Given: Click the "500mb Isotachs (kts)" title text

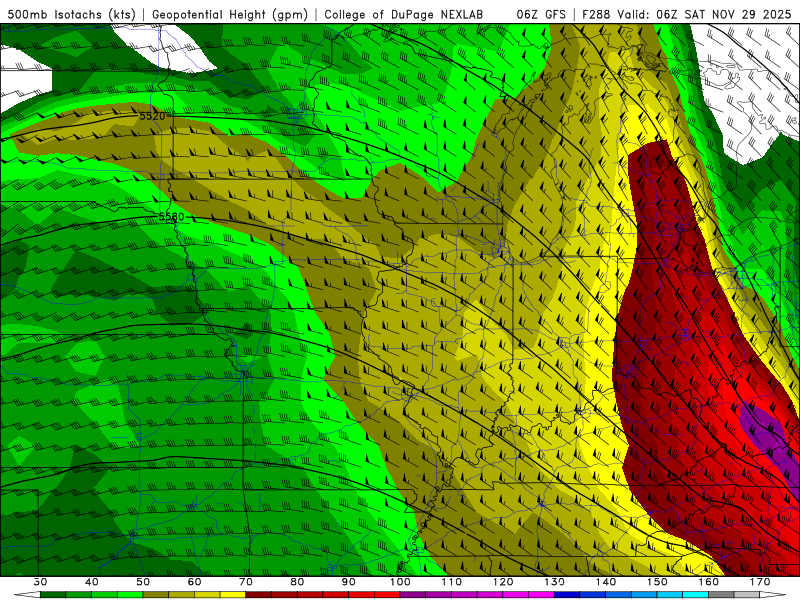Looking at the screenshot, I should click(x=71, y=14).
